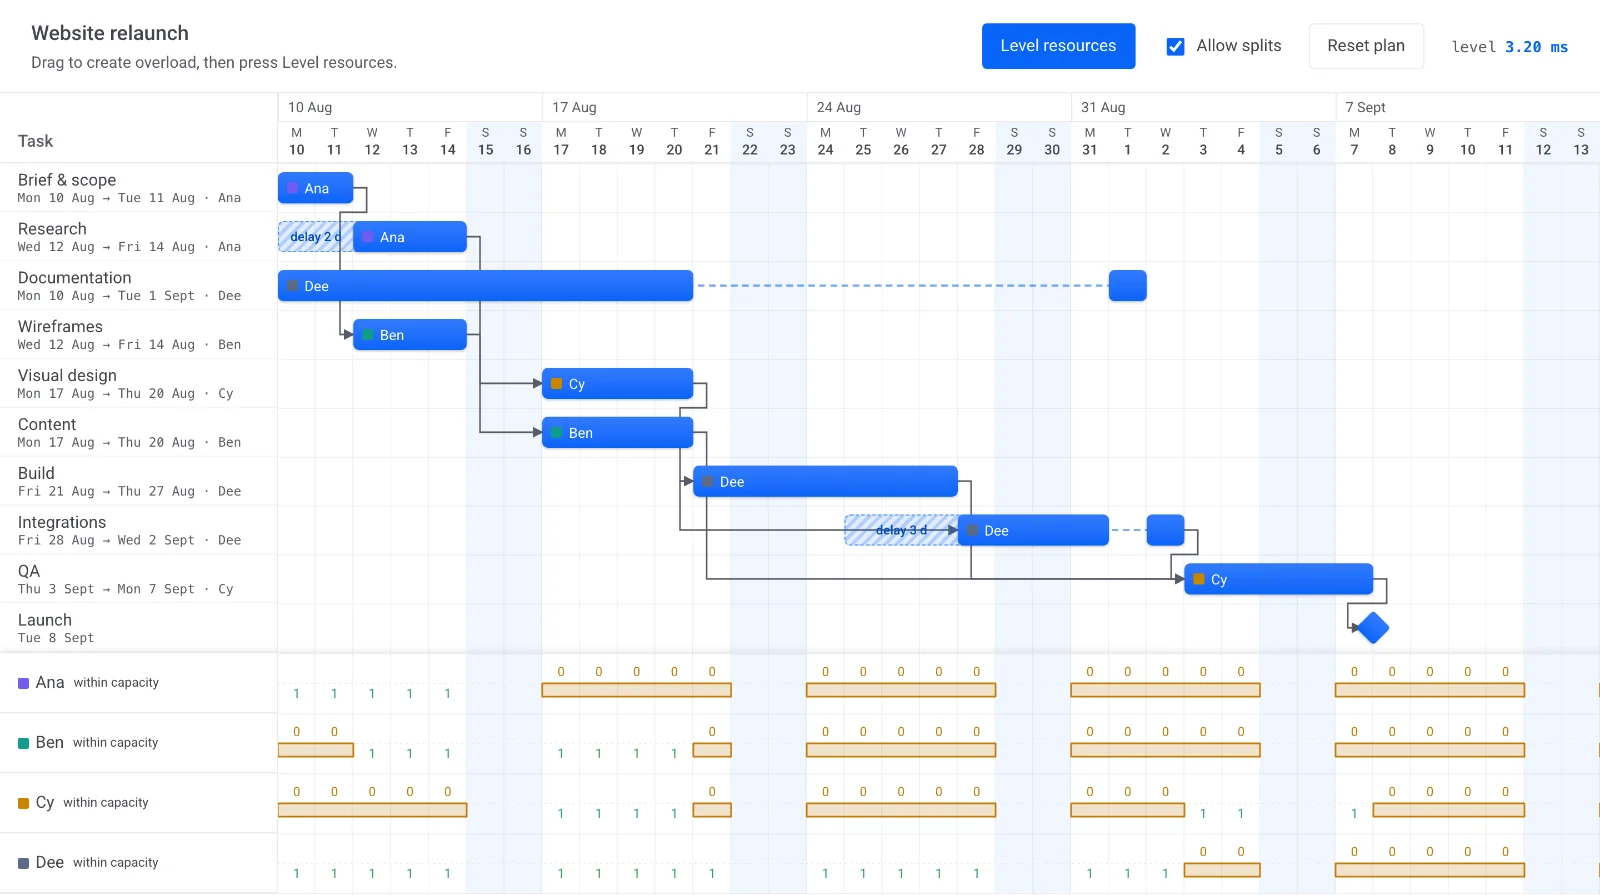Click the purple square icon in Brief & scope bar
The image size is (1600, 895).
(x=293, y=188)
